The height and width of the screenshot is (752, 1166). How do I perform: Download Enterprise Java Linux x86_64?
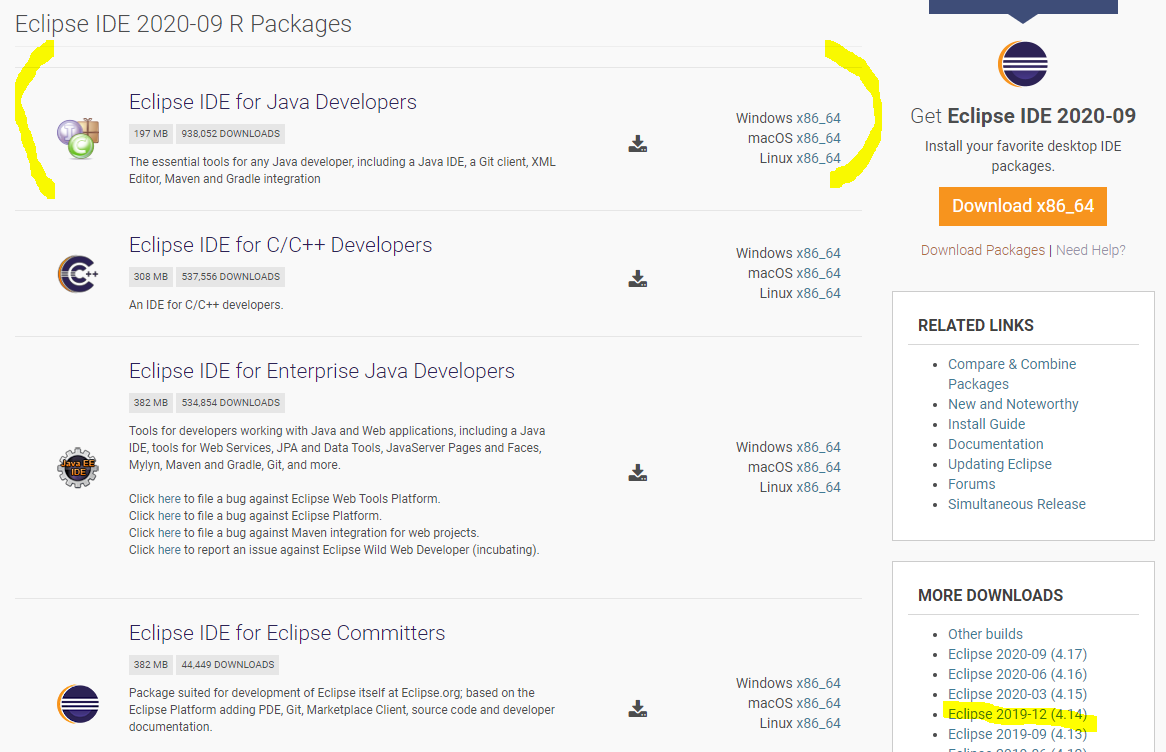click(818, 487)
